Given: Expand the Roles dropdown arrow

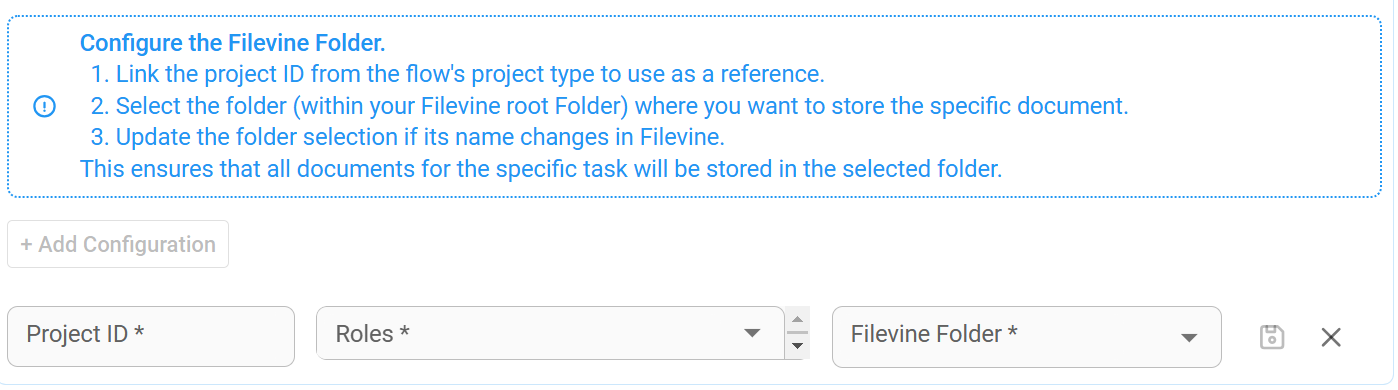Looking at the screenshot, I should 753,333.
